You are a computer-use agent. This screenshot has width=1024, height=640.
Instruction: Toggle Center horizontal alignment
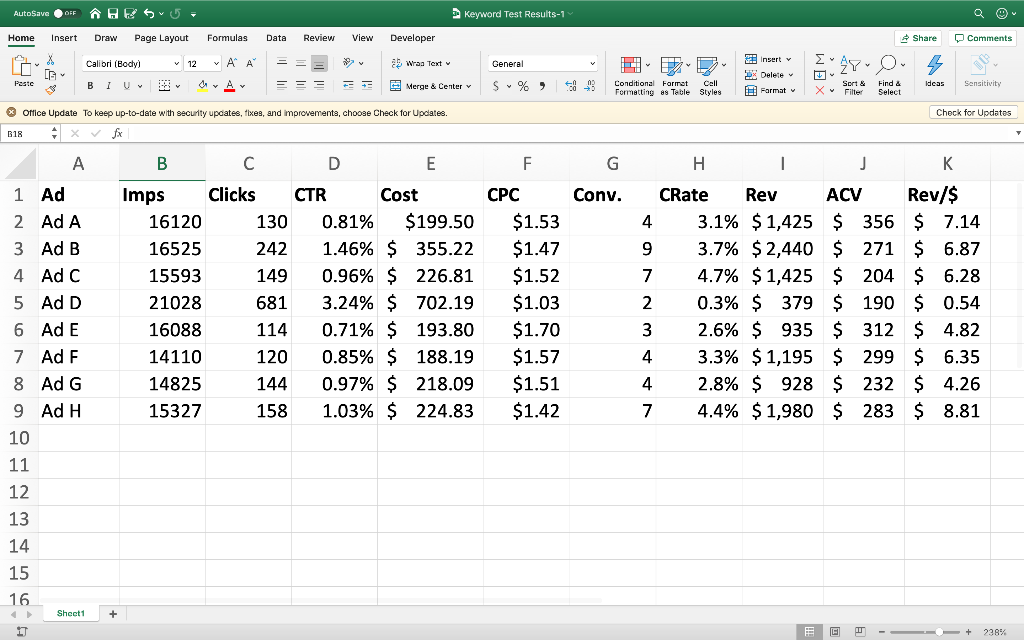(300, 86)
